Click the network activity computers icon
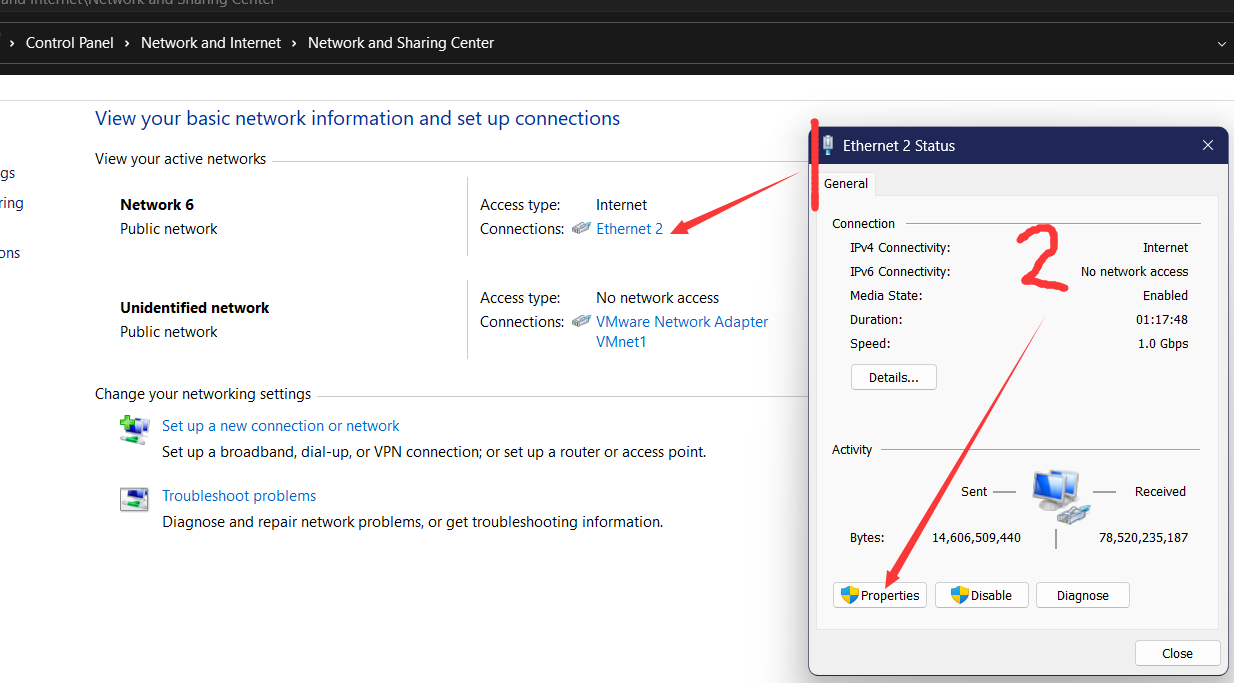The width and height of the screenshot is (1234, 683). pyautogui.click(x=1055, y=494)
